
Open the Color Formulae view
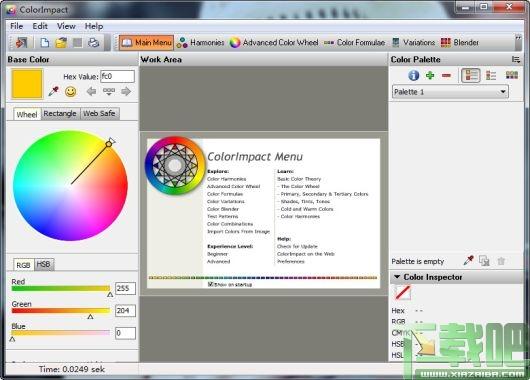[354, 43]
